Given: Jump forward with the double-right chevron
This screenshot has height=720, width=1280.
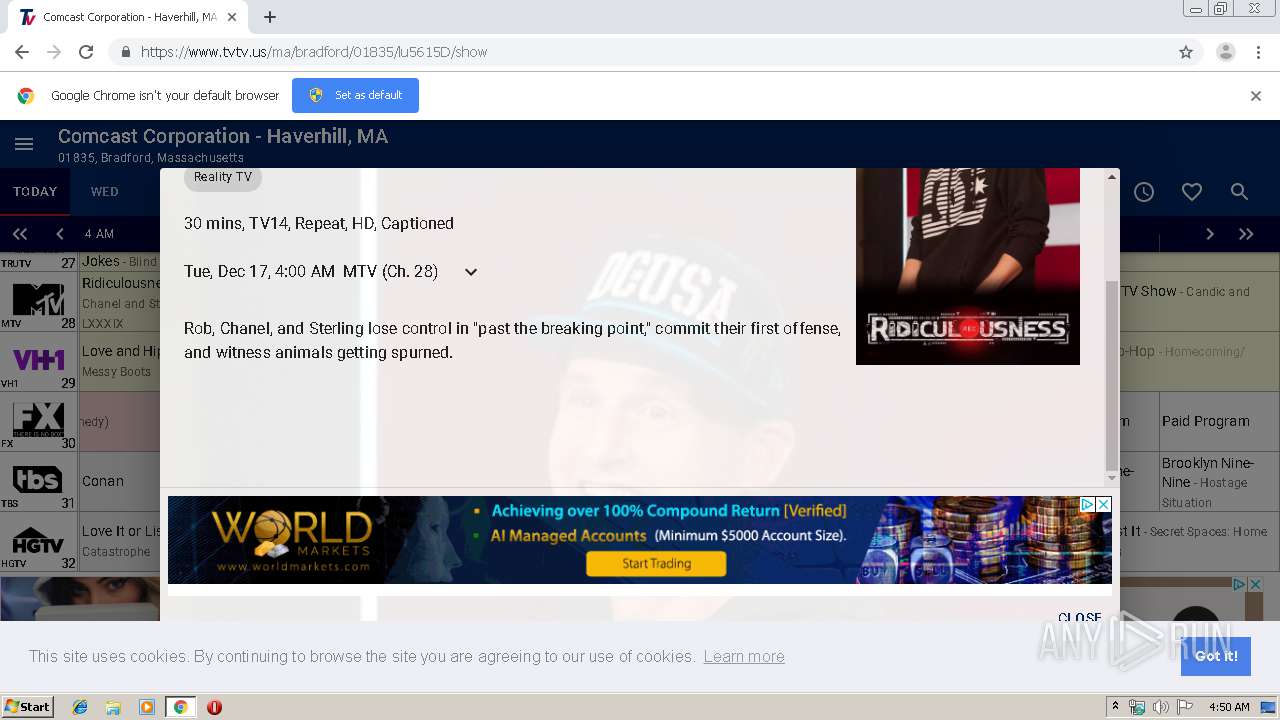Looking at the screenshot, I should pyautogui.click(x=1246, y=234).
